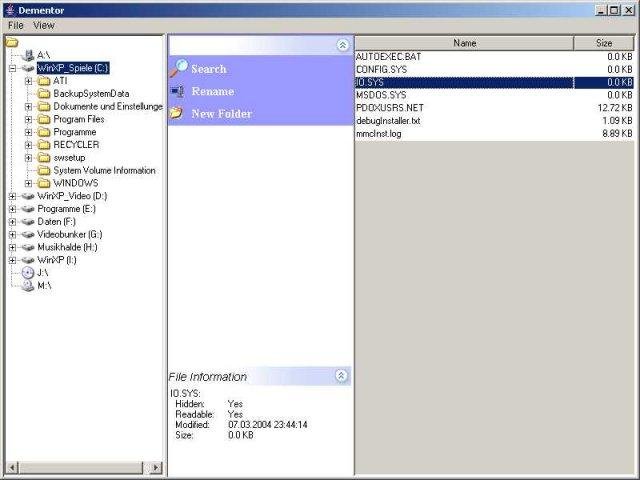Sort files by Size column header
The image size is (640, 480).
pos(604,43)
